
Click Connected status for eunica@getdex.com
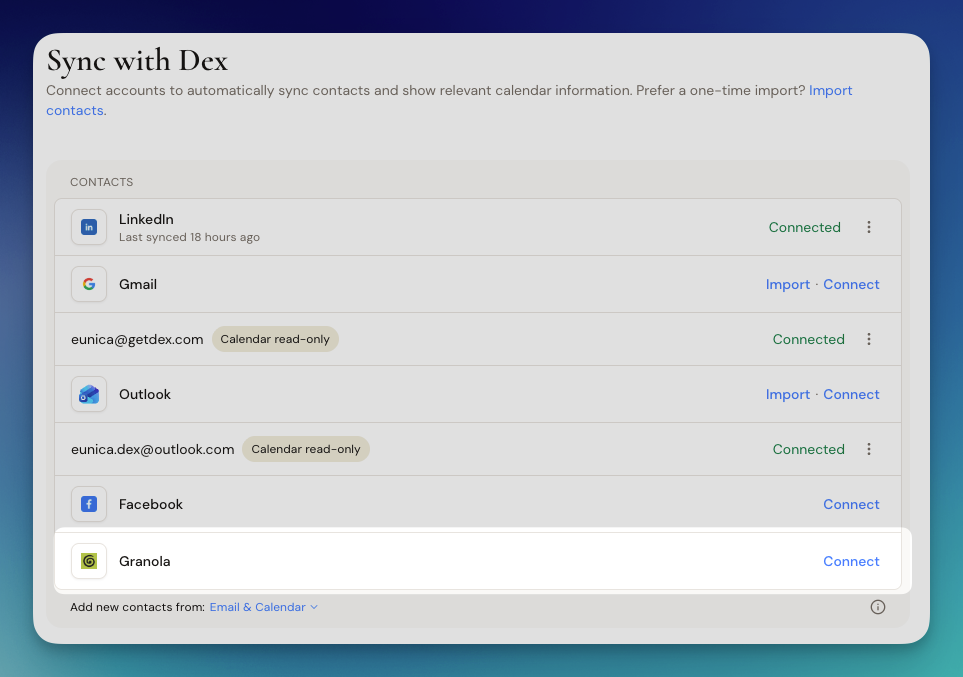pos(808,339)
